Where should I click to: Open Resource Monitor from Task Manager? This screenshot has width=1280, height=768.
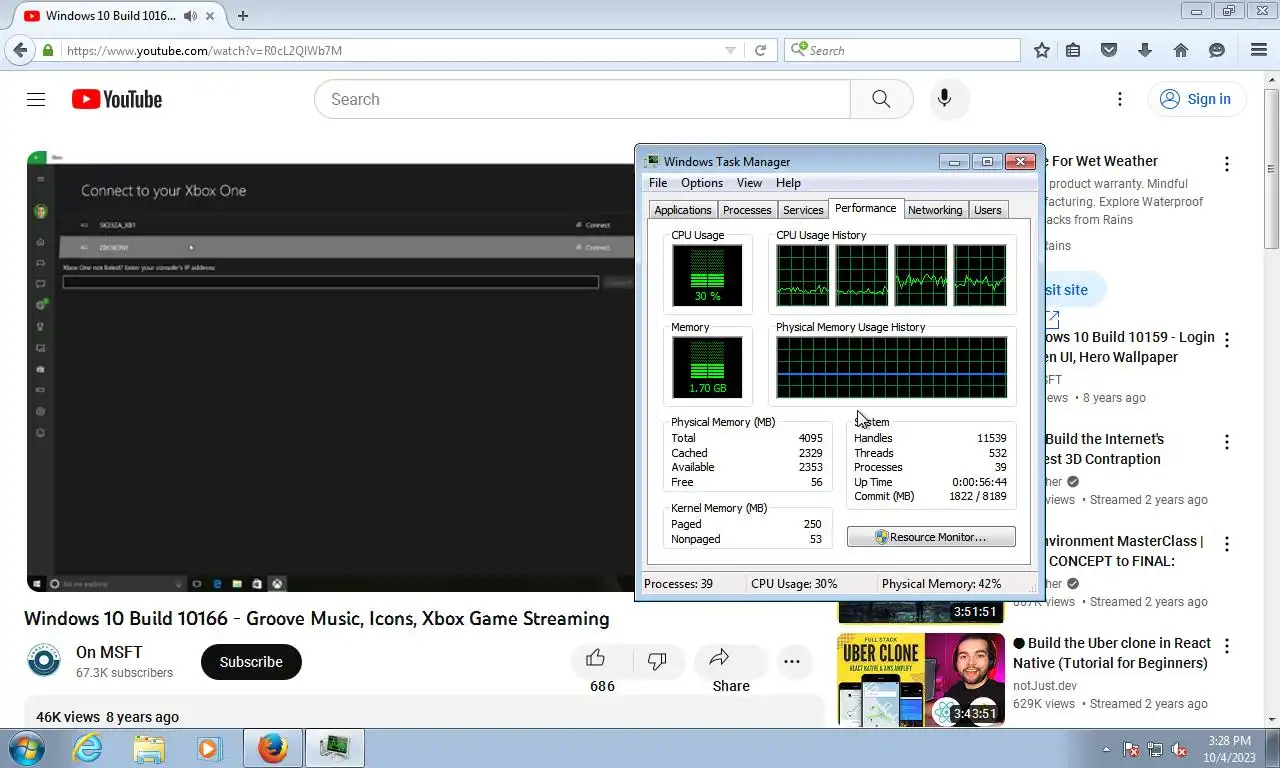931,537
